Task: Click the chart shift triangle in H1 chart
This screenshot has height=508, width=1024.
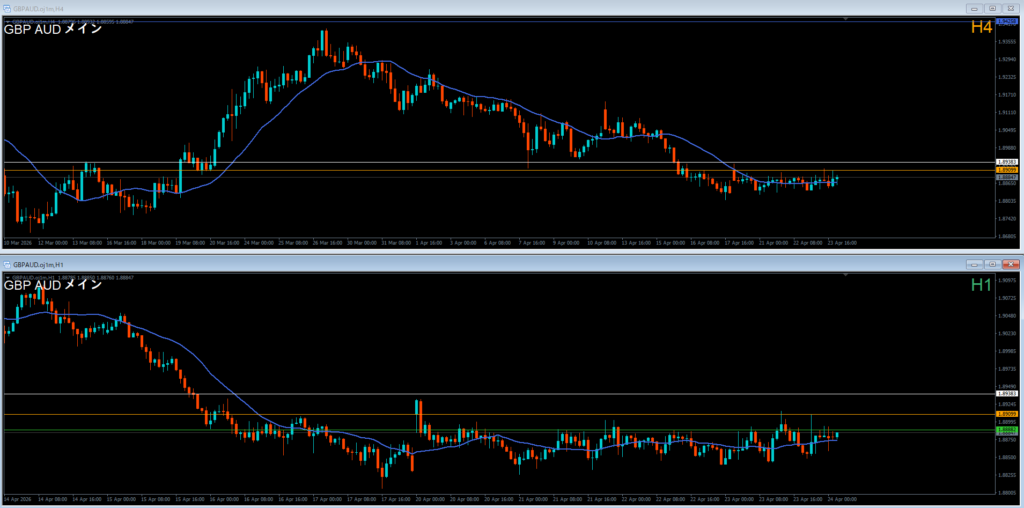Action: pos(846,276)
